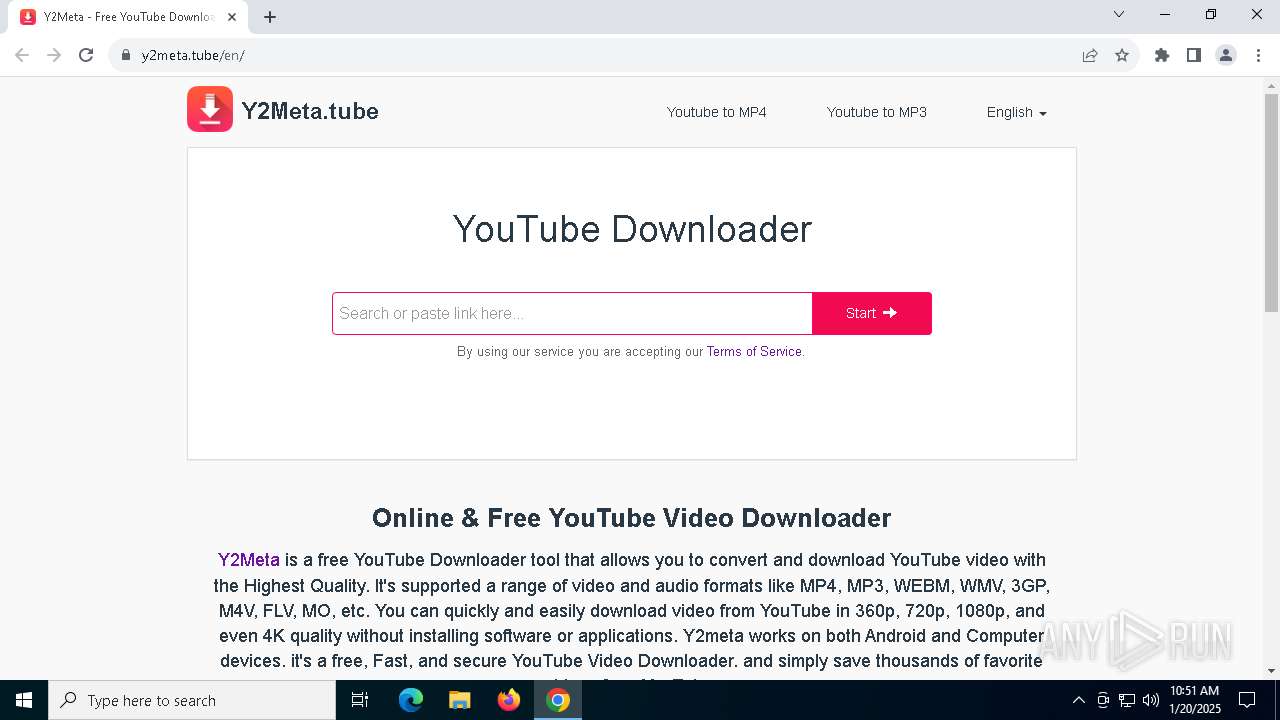Open the Extensions puzzle icon

1162,55
